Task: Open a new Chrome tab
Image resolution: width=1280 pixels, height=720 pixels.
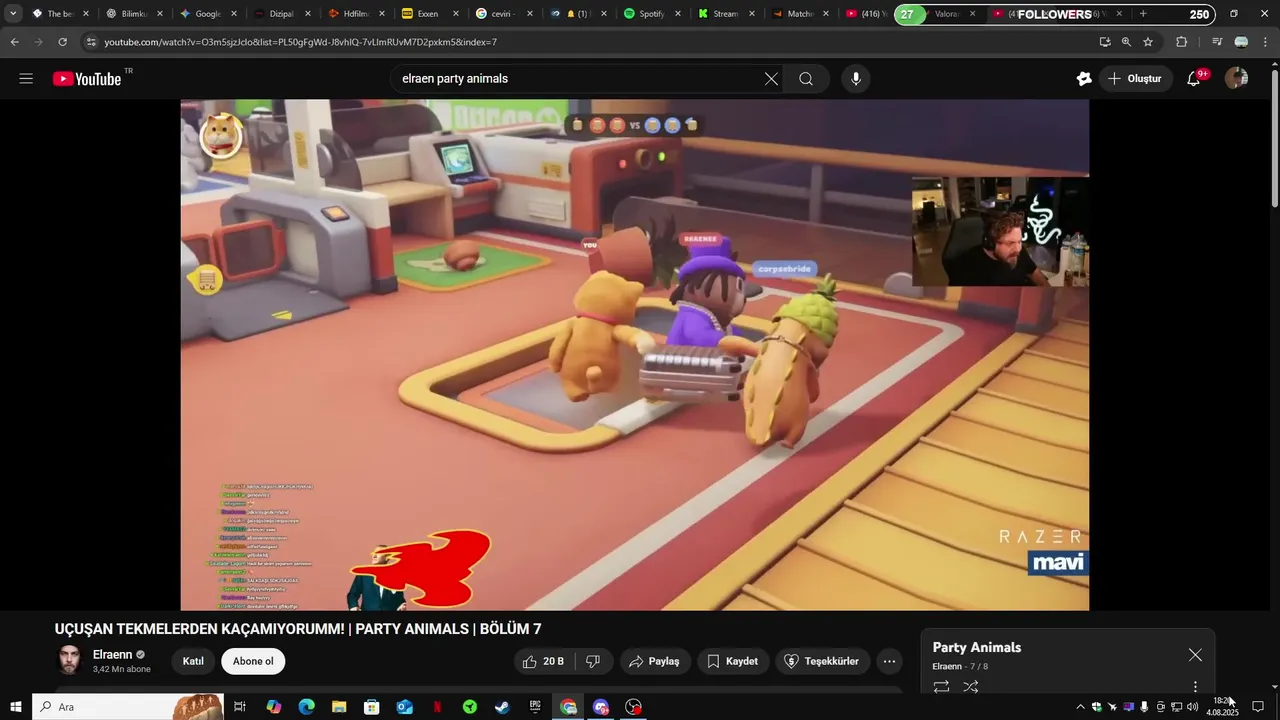Action: tap(1143, 14)
